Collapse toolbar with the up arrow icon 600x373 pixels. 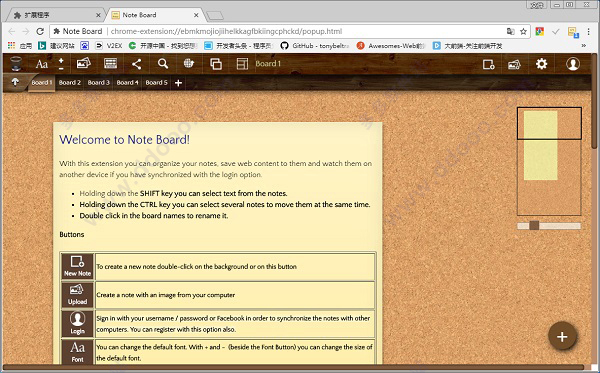pos(15,82)
